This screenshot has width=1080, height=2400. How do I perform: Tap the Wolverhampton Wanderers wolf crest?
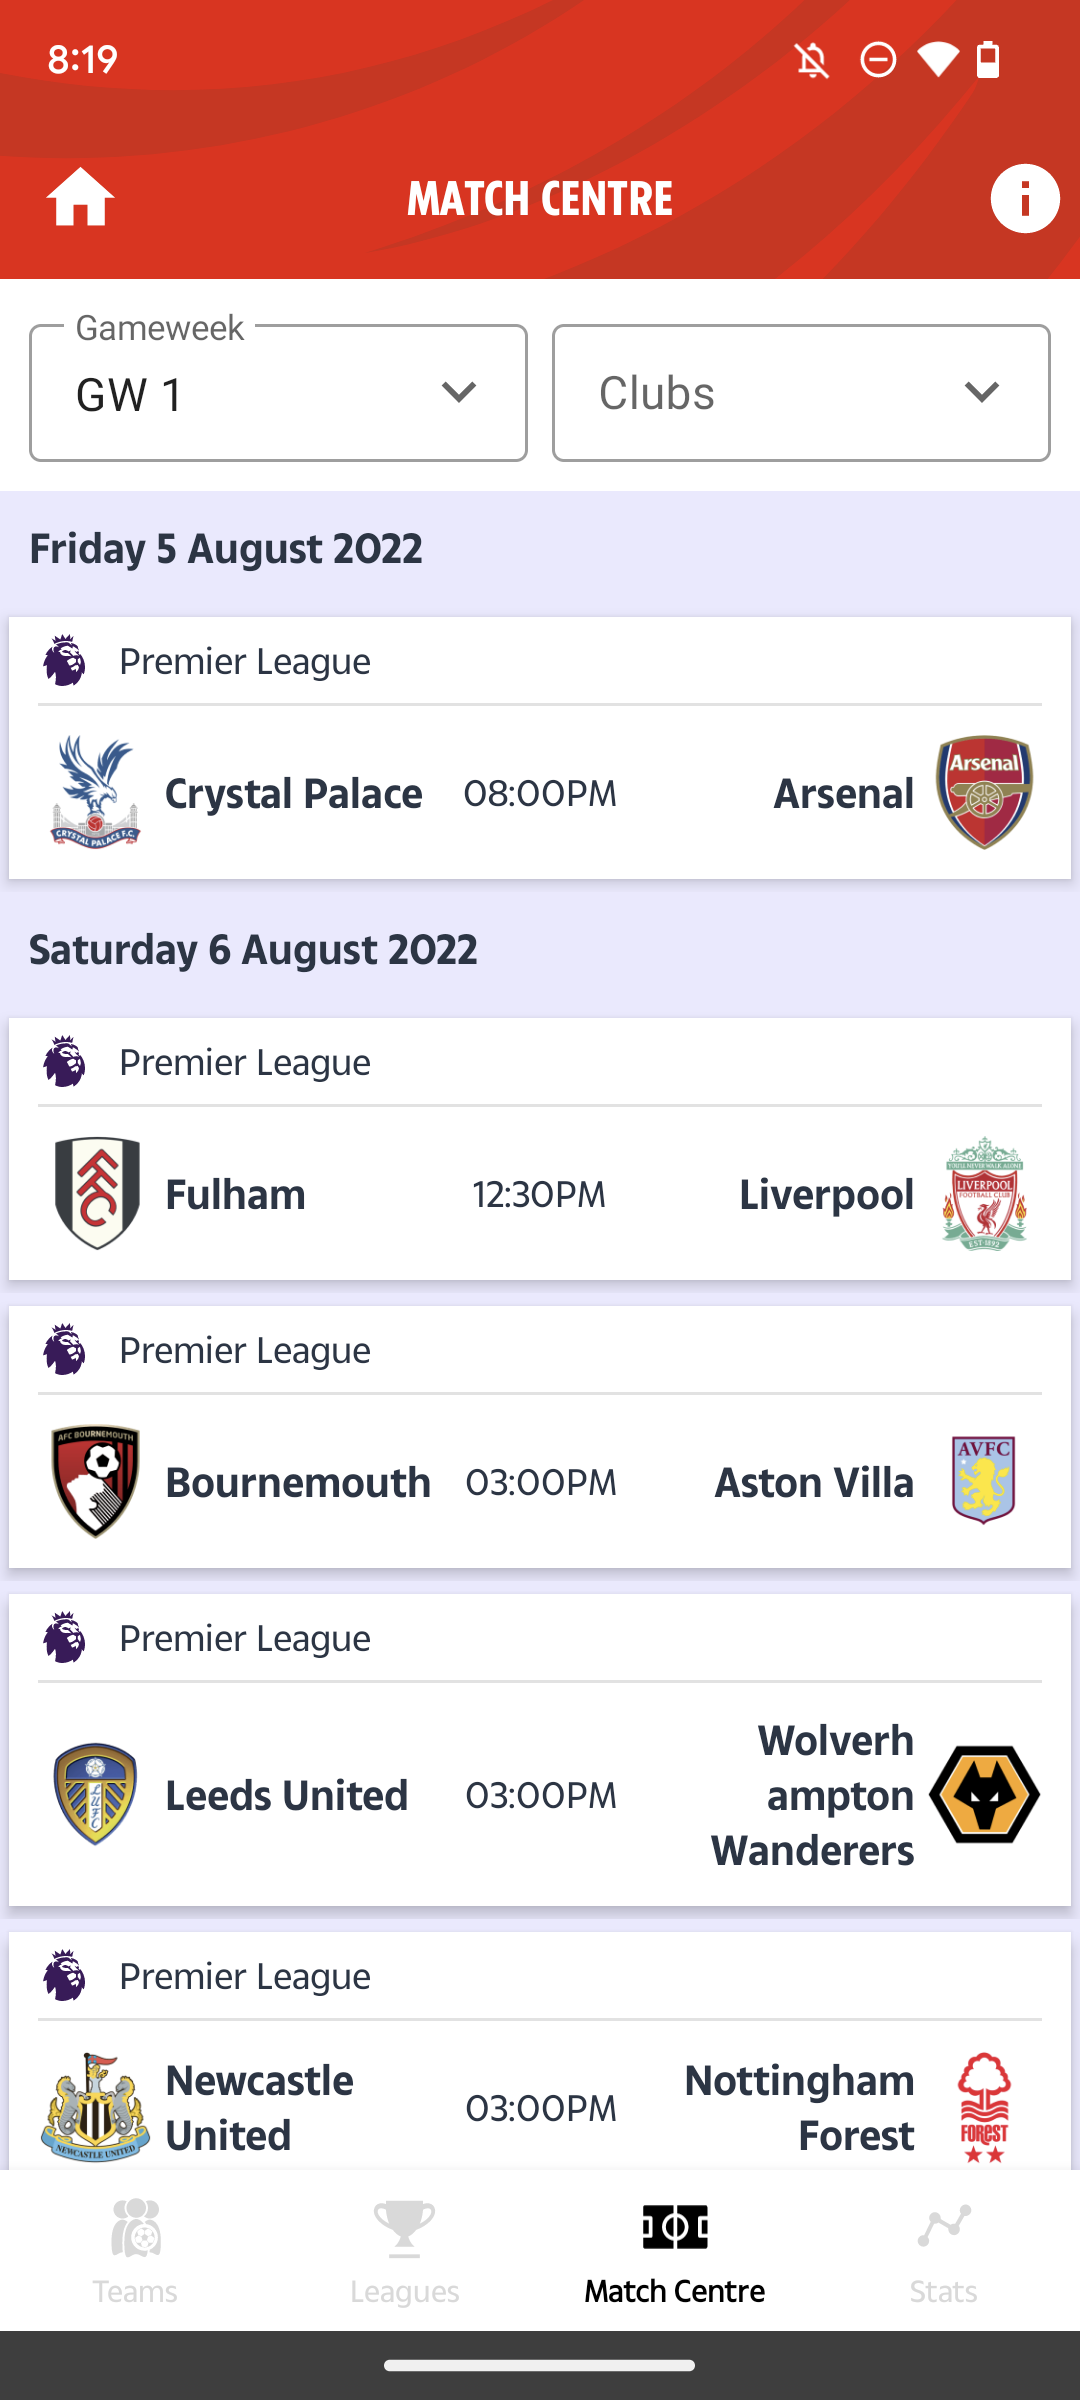pyautogui.click(x=984, y=1794)
